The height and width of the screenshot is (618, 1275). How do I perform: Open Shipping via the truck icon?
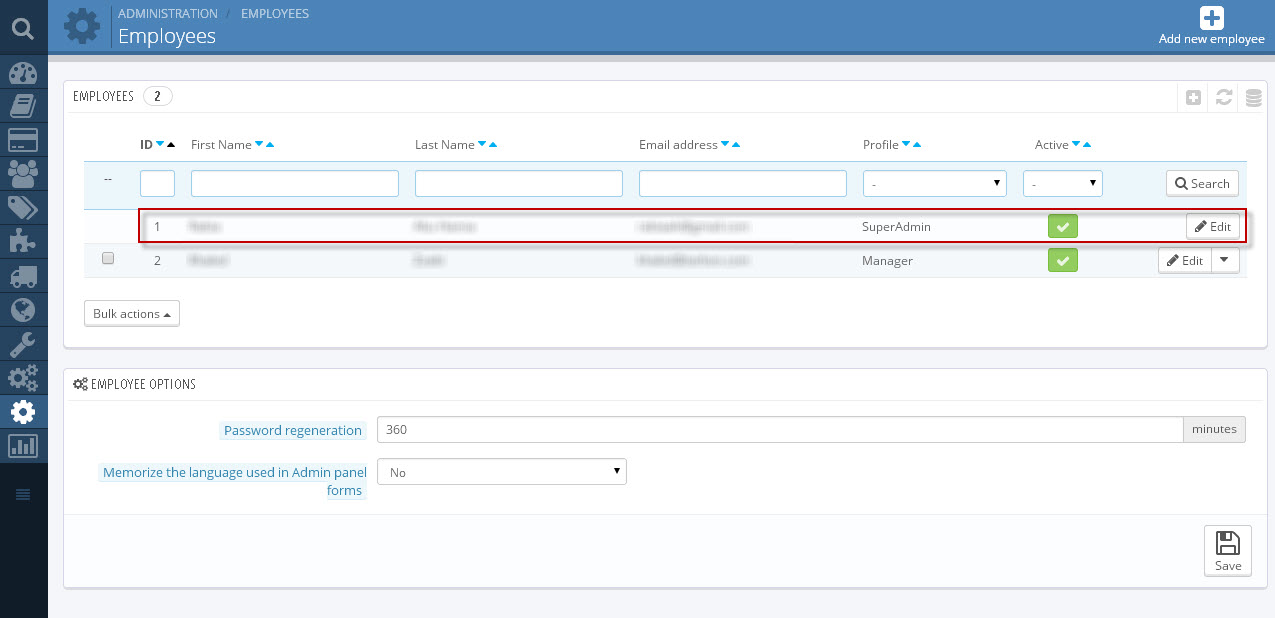23,276
